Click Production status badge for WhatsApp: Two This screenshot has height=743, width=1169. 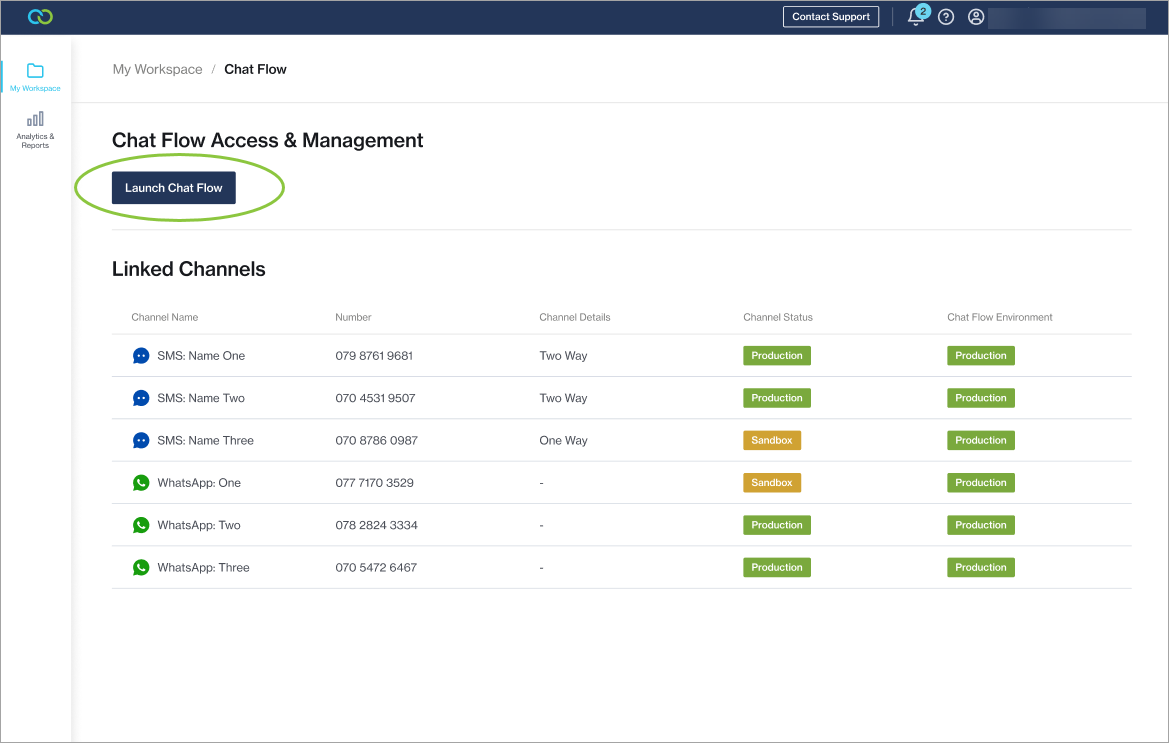777,525
